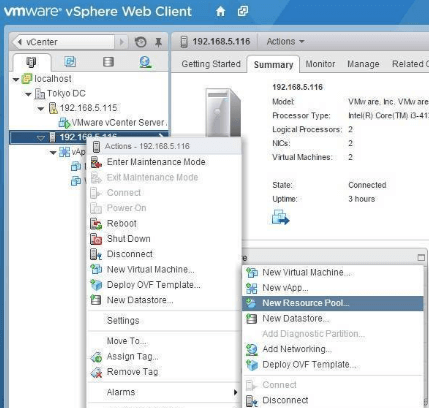Click the Assign Tag menu icon

pos(96,357)
